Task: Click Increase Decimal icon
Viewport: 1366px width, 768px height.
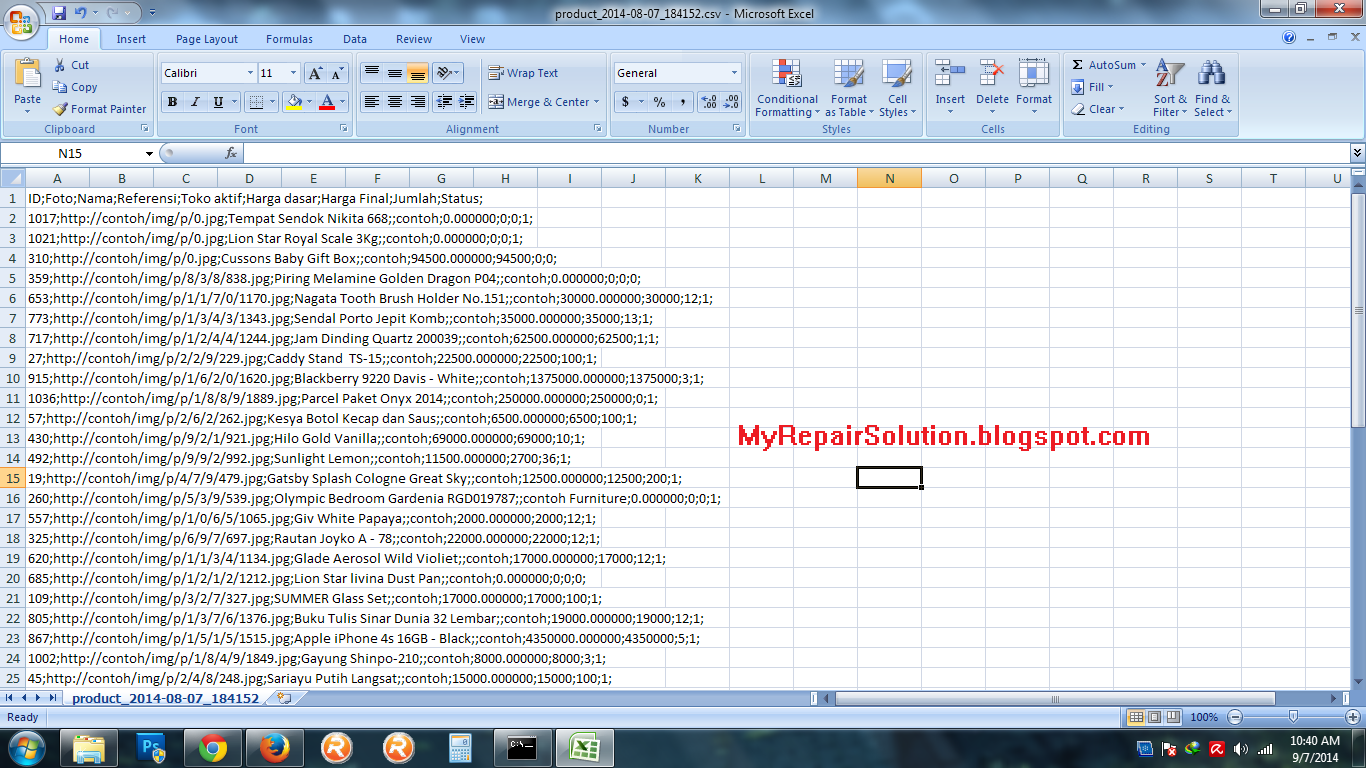Action: coord(708,102)
